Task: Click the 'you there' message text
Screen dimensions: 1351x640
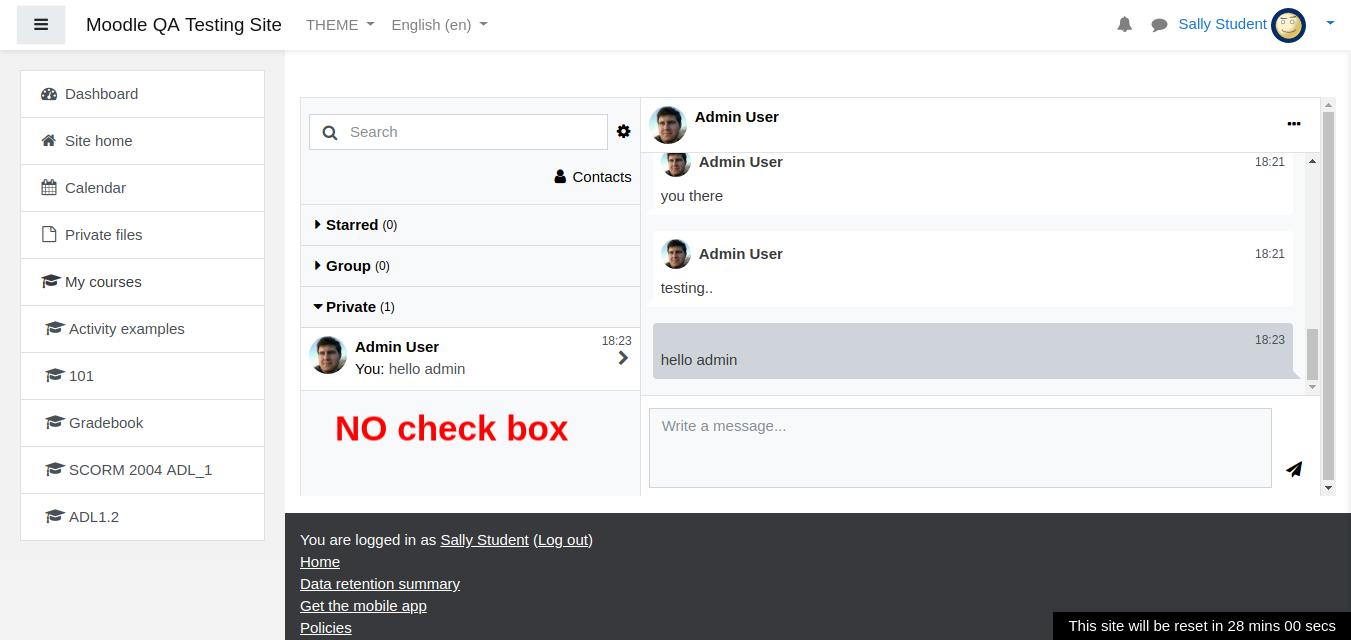Action: pos(692,196)
